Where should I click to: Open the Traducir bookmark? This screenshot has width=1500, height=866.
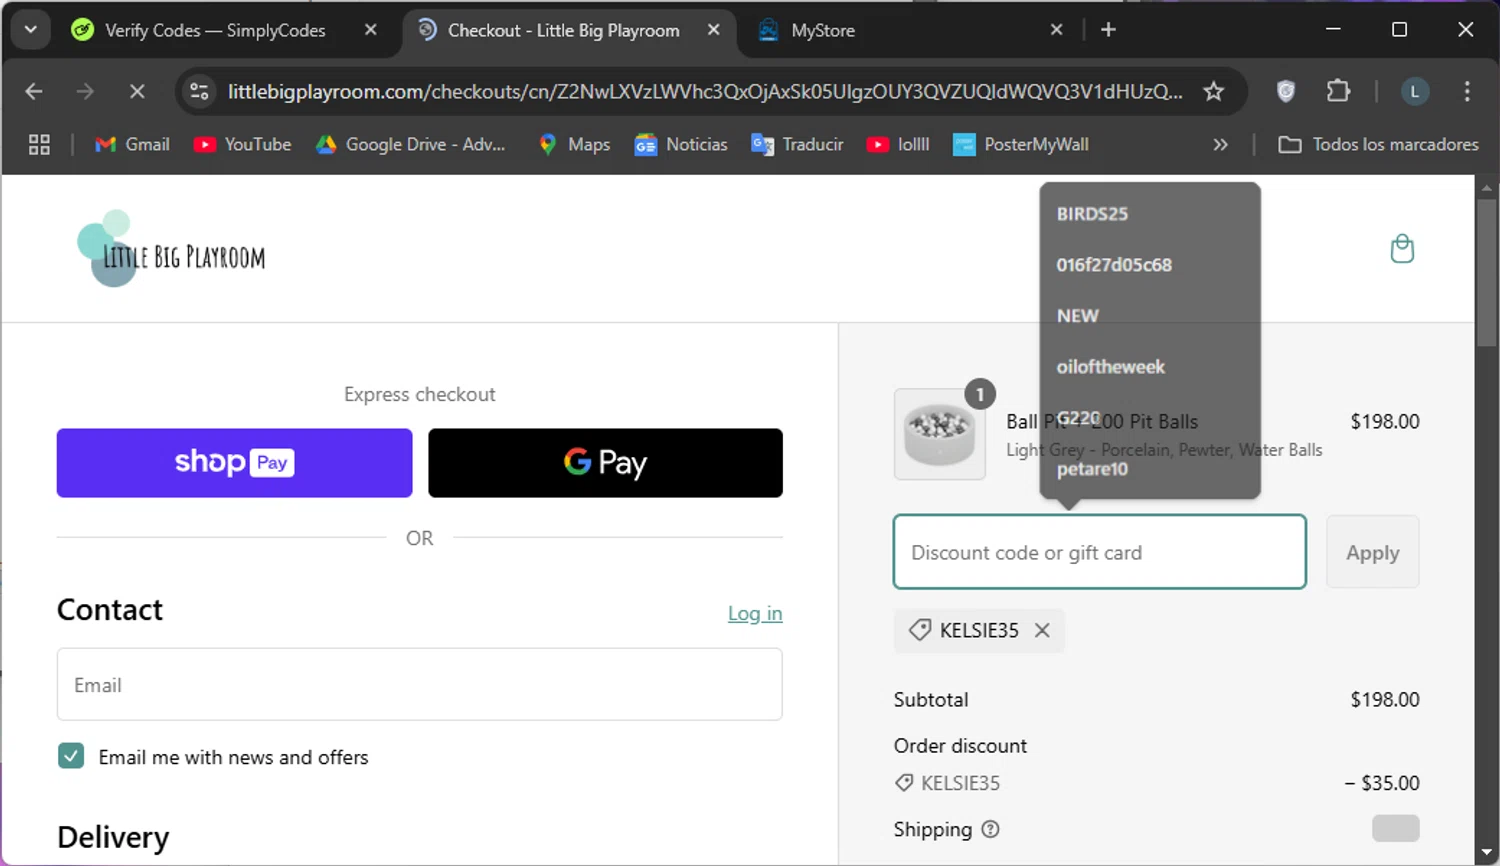point(797,145)
